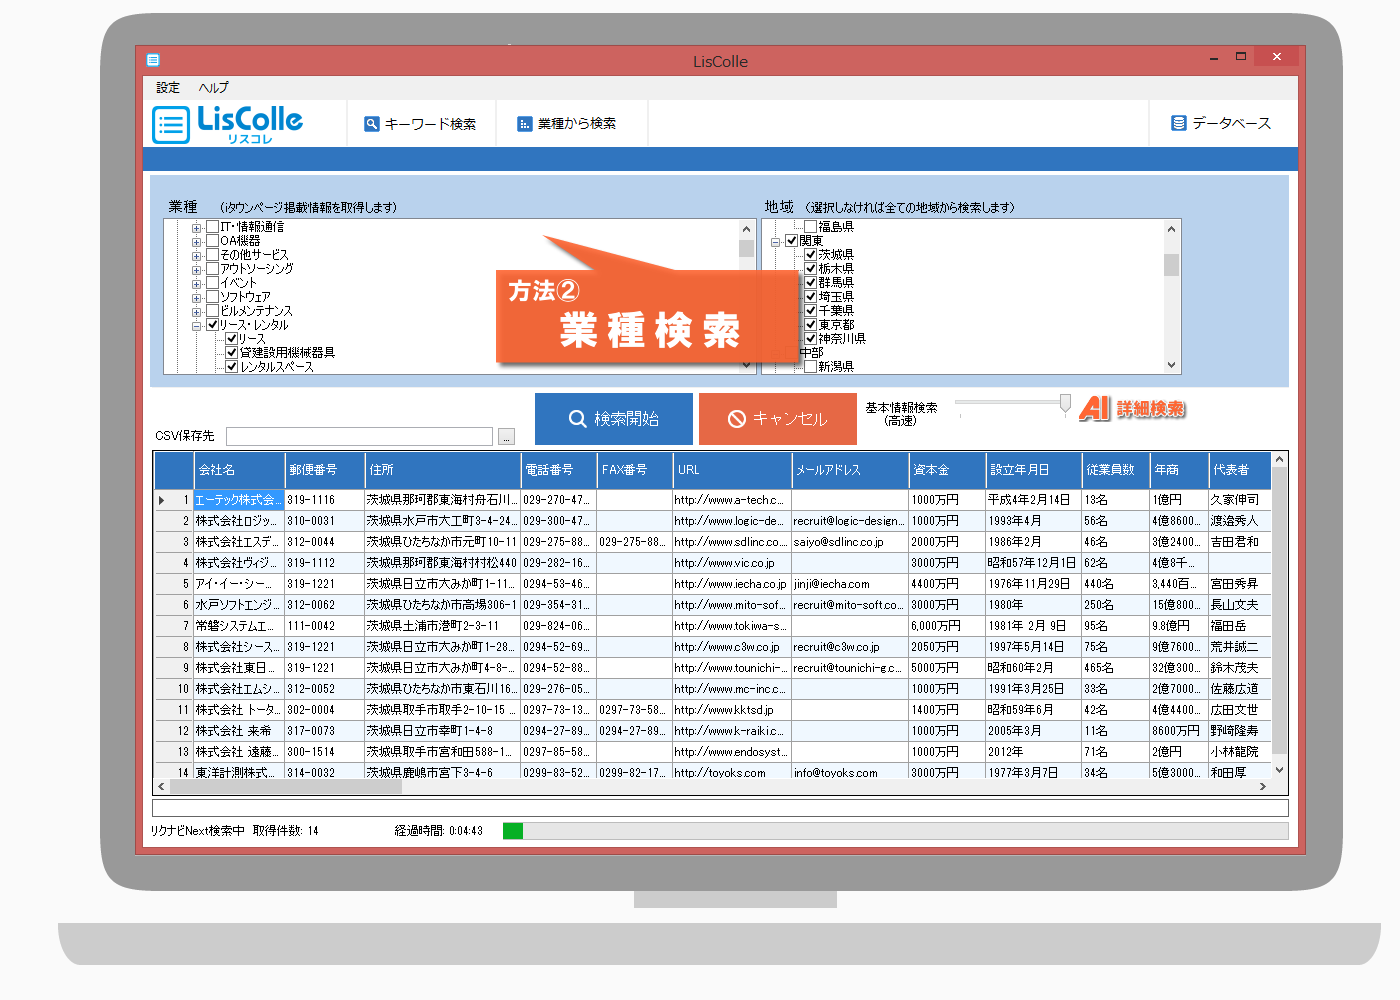Expand the アウトソーシング tree node
Viewport: 1400px width, 1000px height.
(x=197, y=270)
